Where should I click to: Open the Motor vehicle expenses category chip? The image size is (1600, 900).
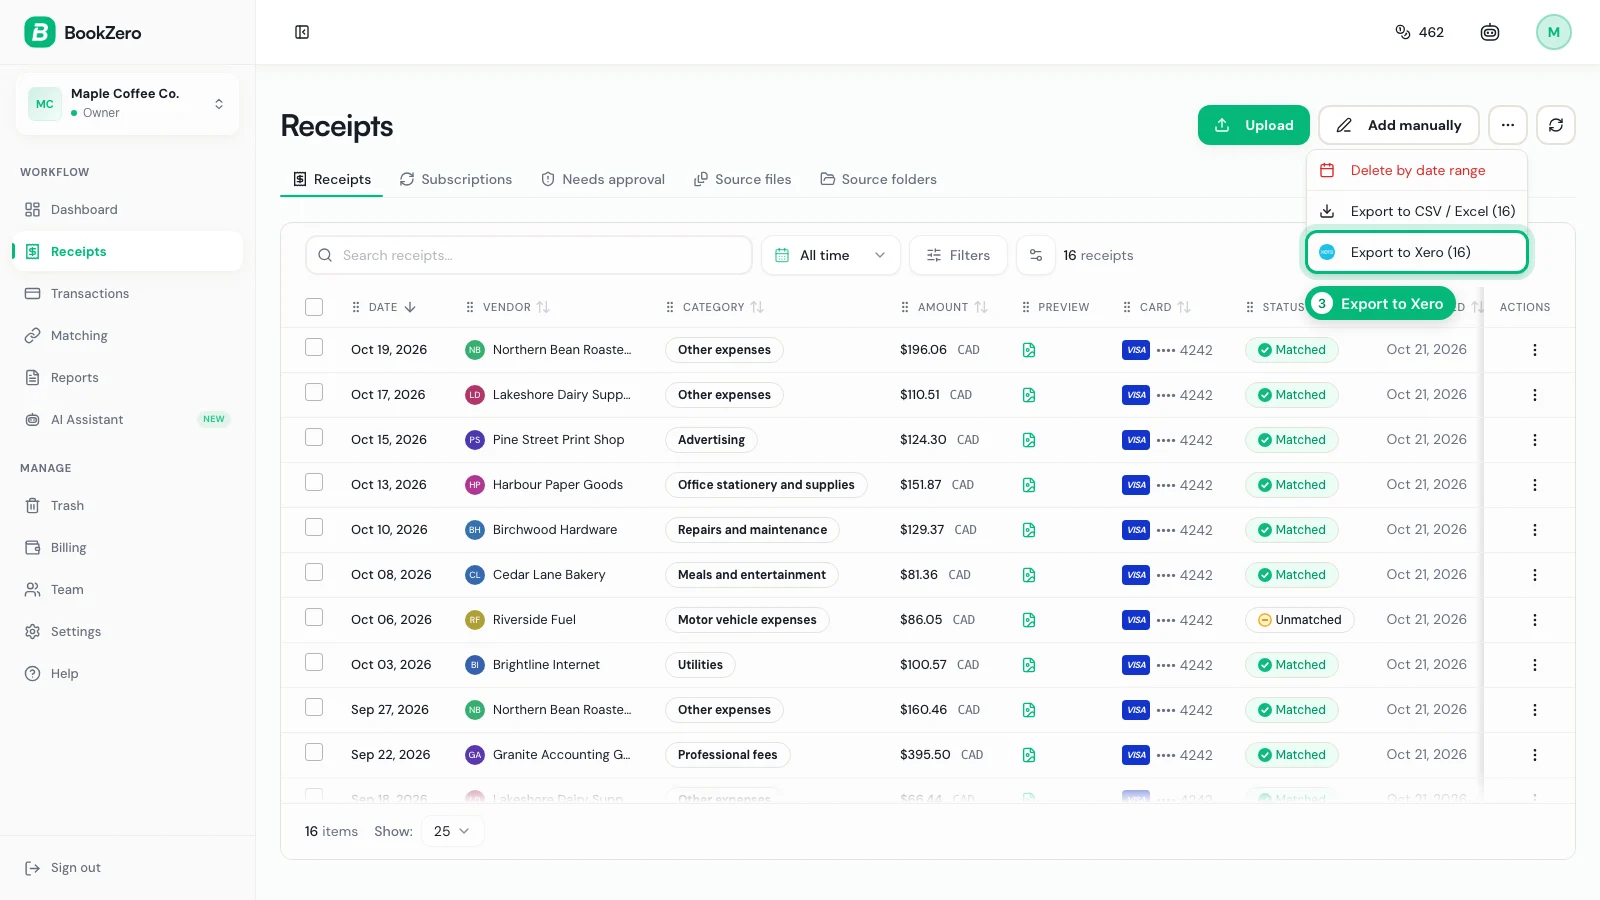click(747, 620)
